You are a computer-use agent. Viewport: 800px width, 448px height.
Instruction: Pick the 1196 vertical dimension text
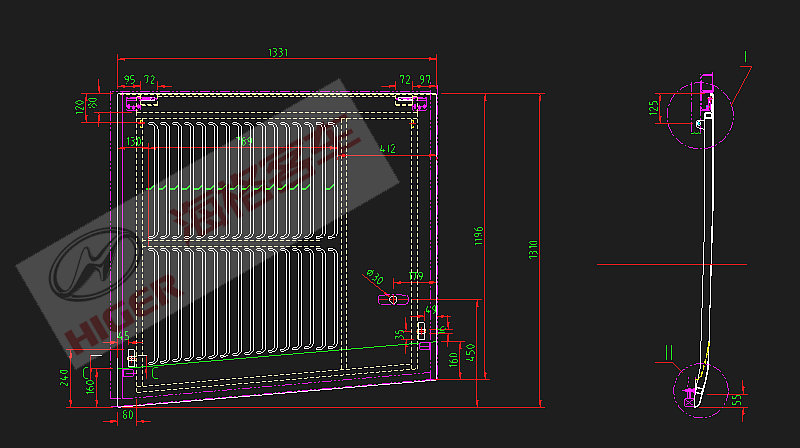pos(479,234)
